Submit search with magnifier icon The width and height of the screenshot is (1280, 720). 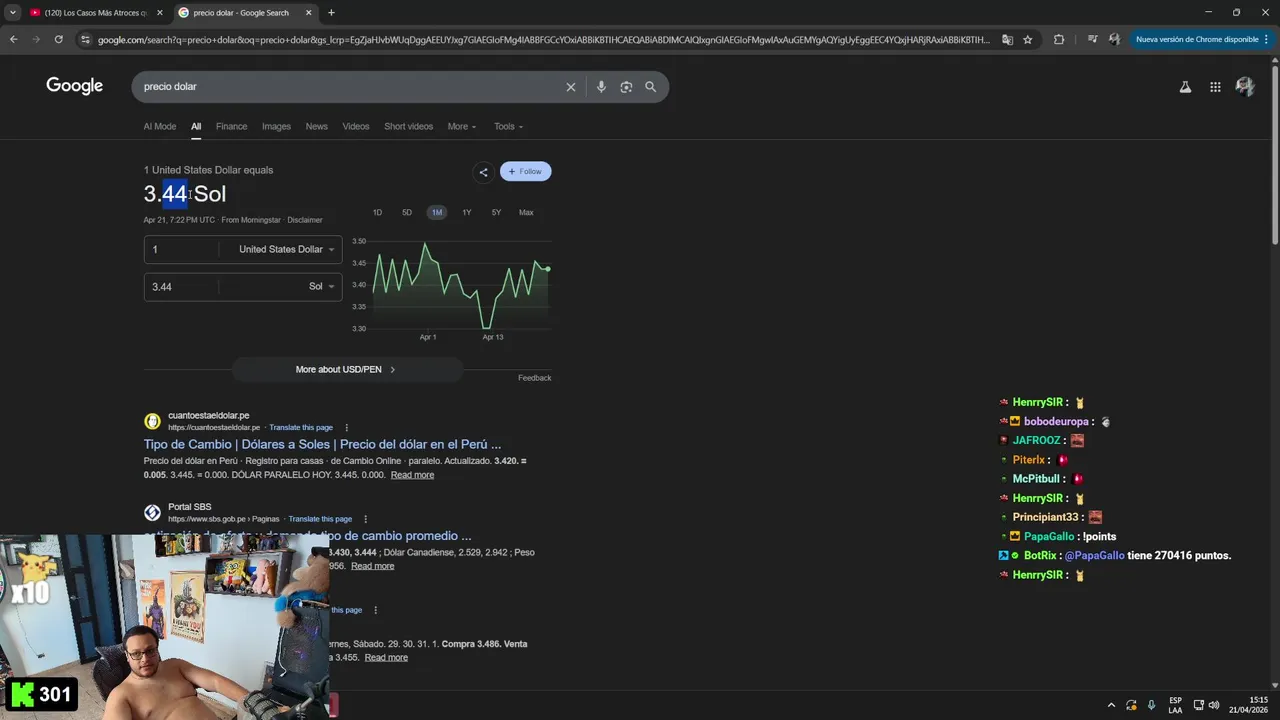click(x=651, y=87)
